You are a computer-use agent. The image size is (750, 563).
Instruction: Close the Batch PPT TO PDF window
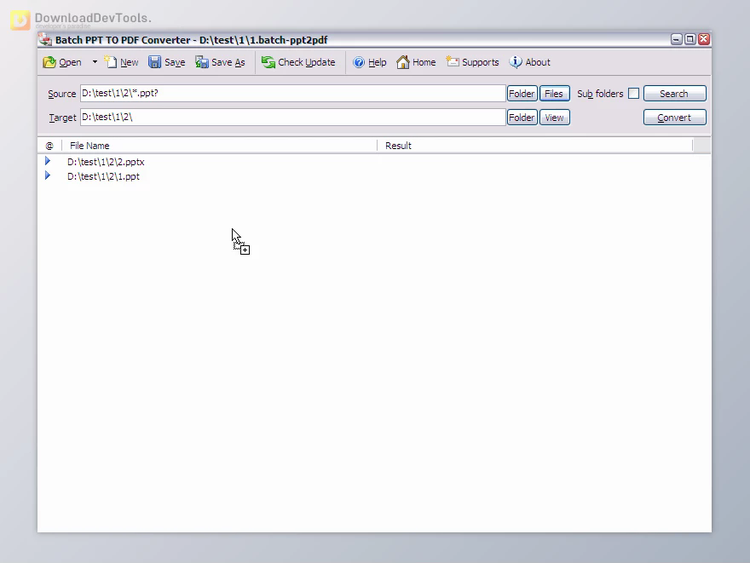click(704, 39)
